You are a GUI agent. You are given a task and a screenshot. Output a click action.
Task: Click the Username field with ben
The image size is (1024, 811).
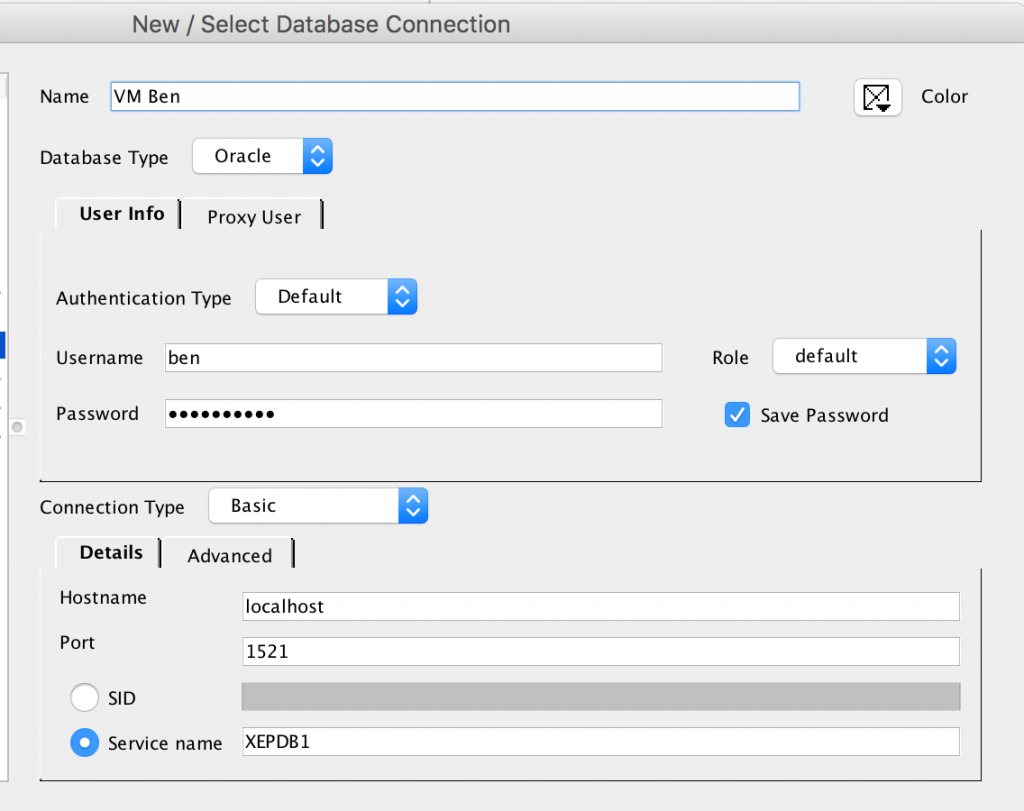click(413, 358)
